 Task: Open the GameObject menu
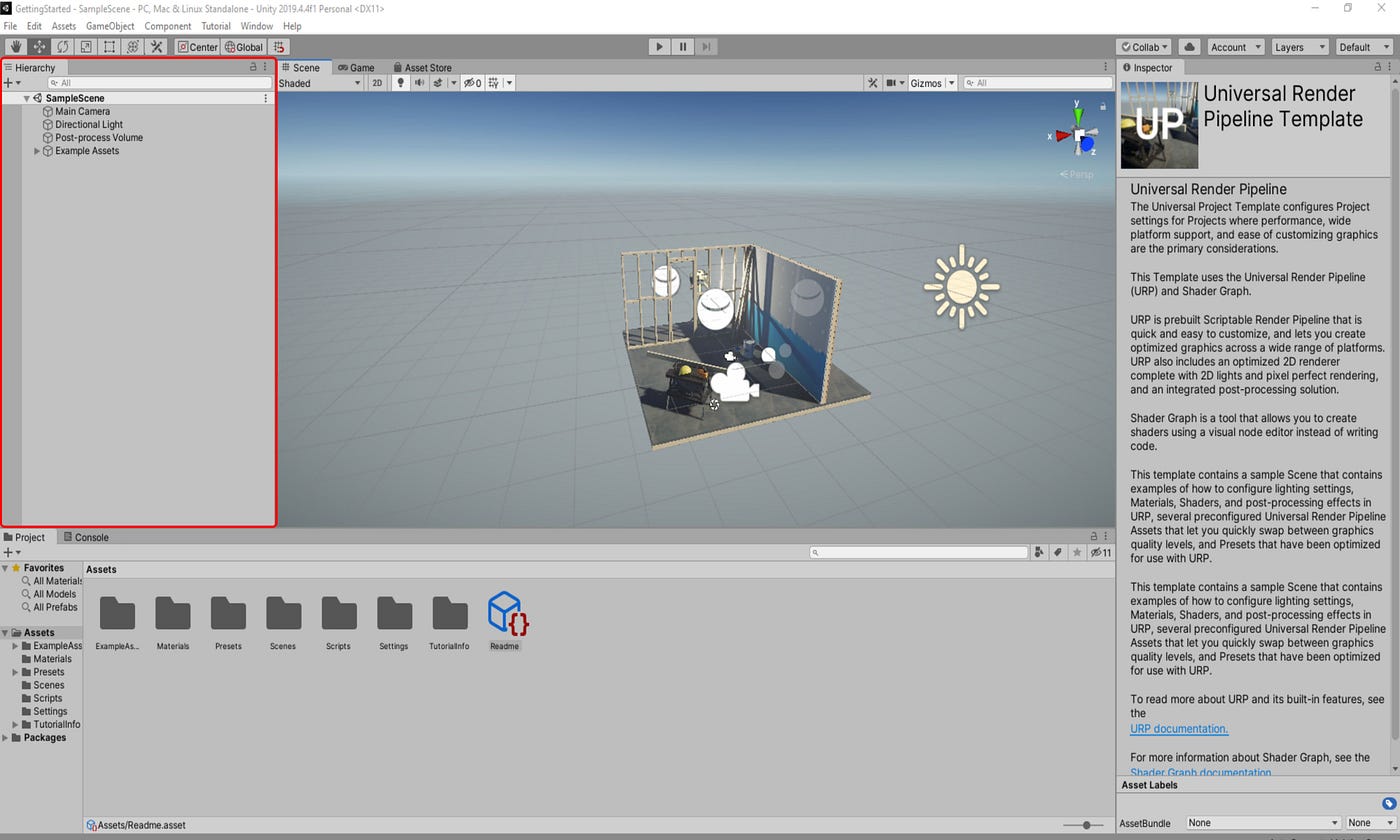110,26
